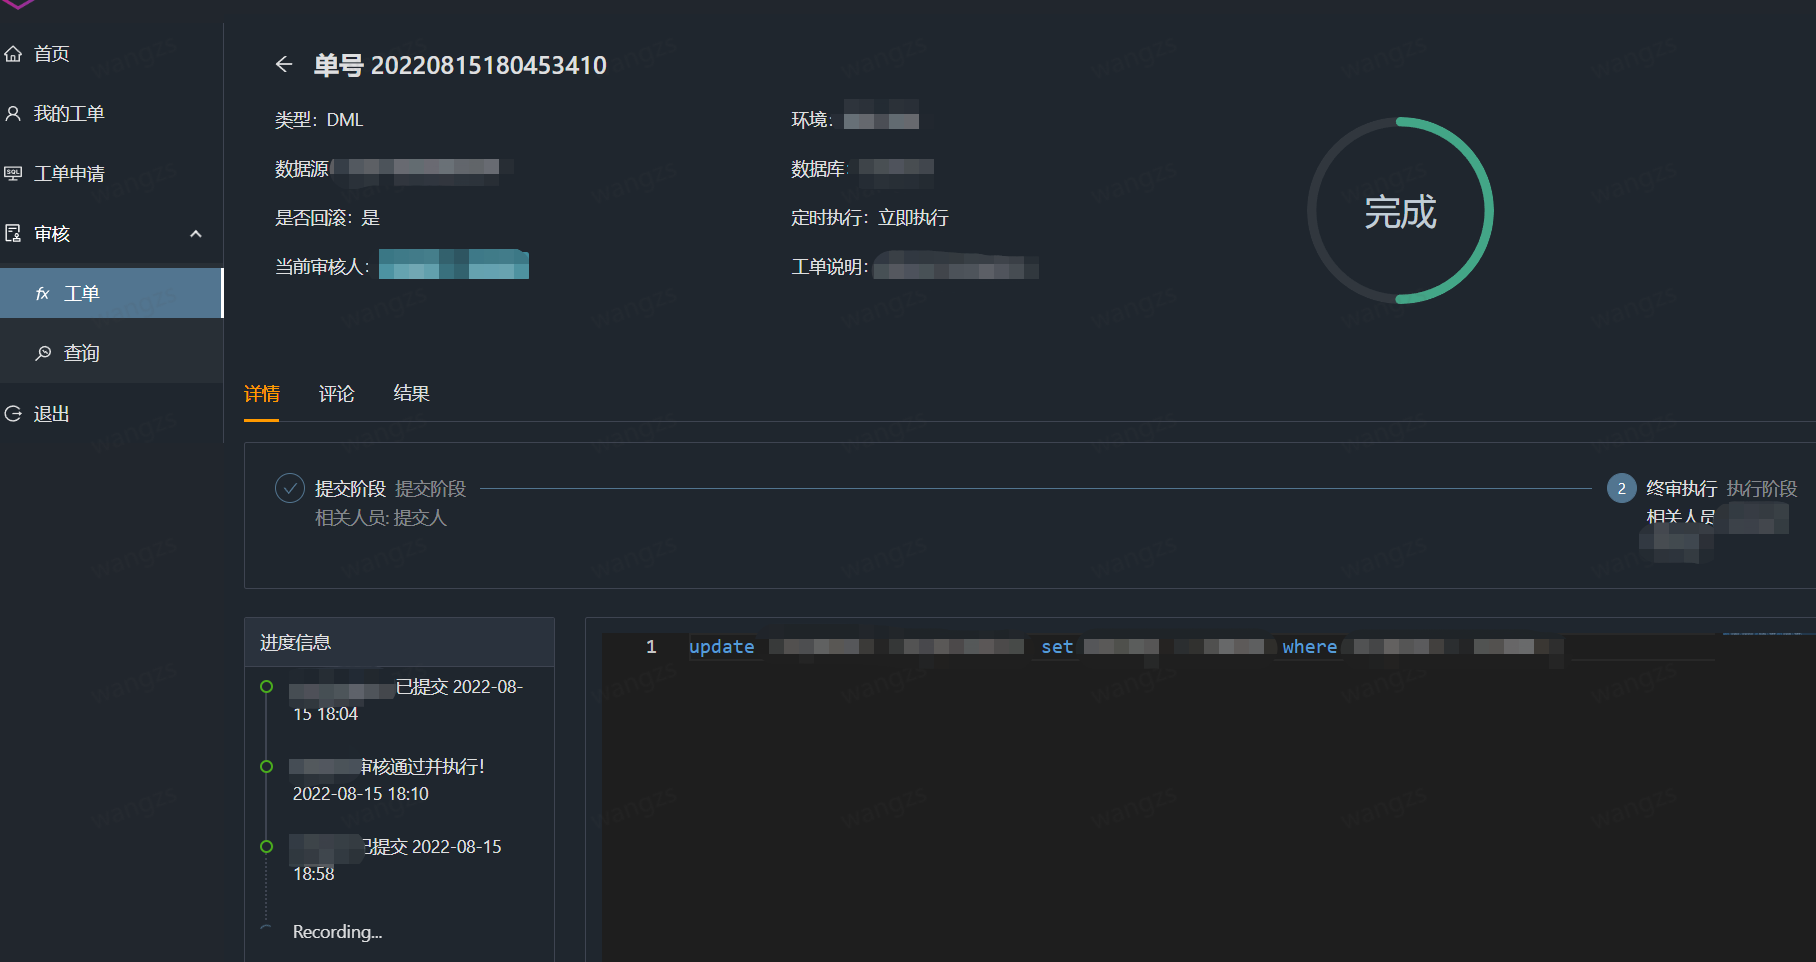Screen dimensions: 1816x962
Task: Click the 类型: DML field
Action: 319,120
